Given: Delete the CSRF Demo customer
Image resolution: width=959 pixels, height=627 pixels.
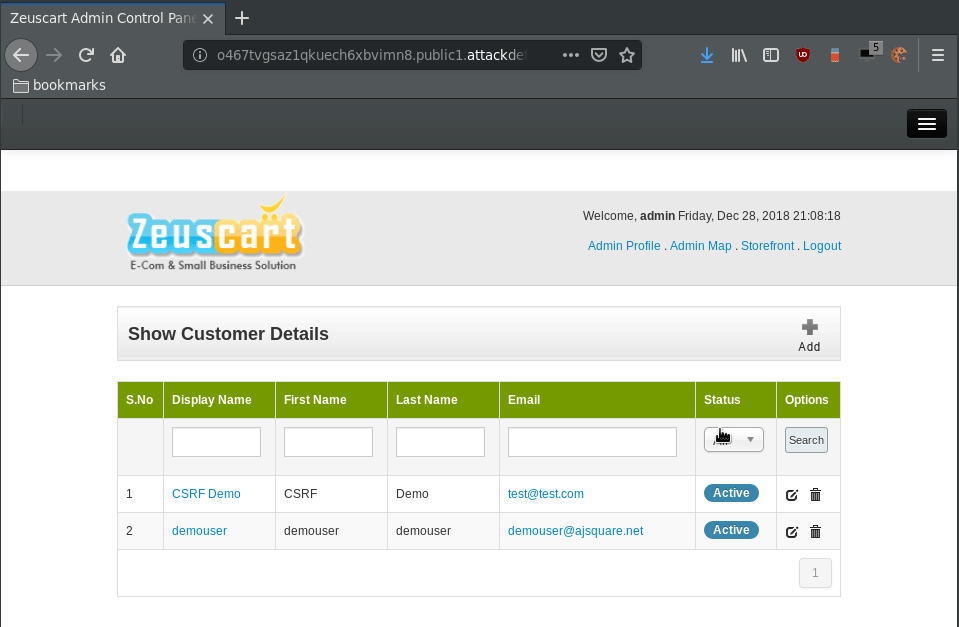Looking at the screenshot, I should pyautogui.click(x=815, y=494).
